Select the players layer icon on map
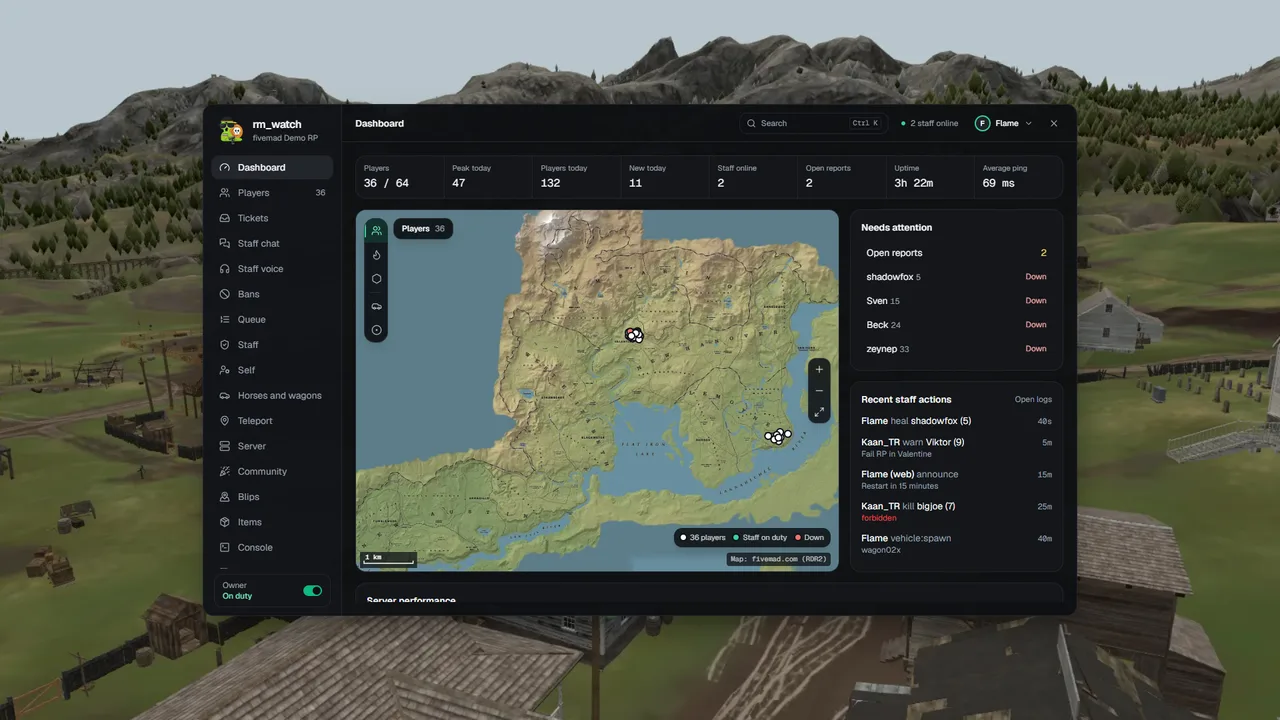This screenshot has height=720, width=1280. click(x=376, y=230)
